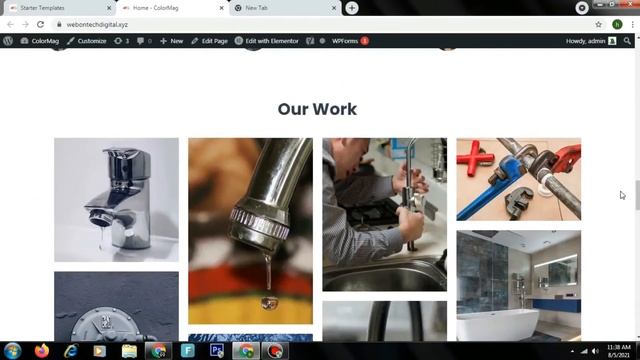Open the Windows Start button
Screen dimensions: 640x360
(x=13, y=351)
